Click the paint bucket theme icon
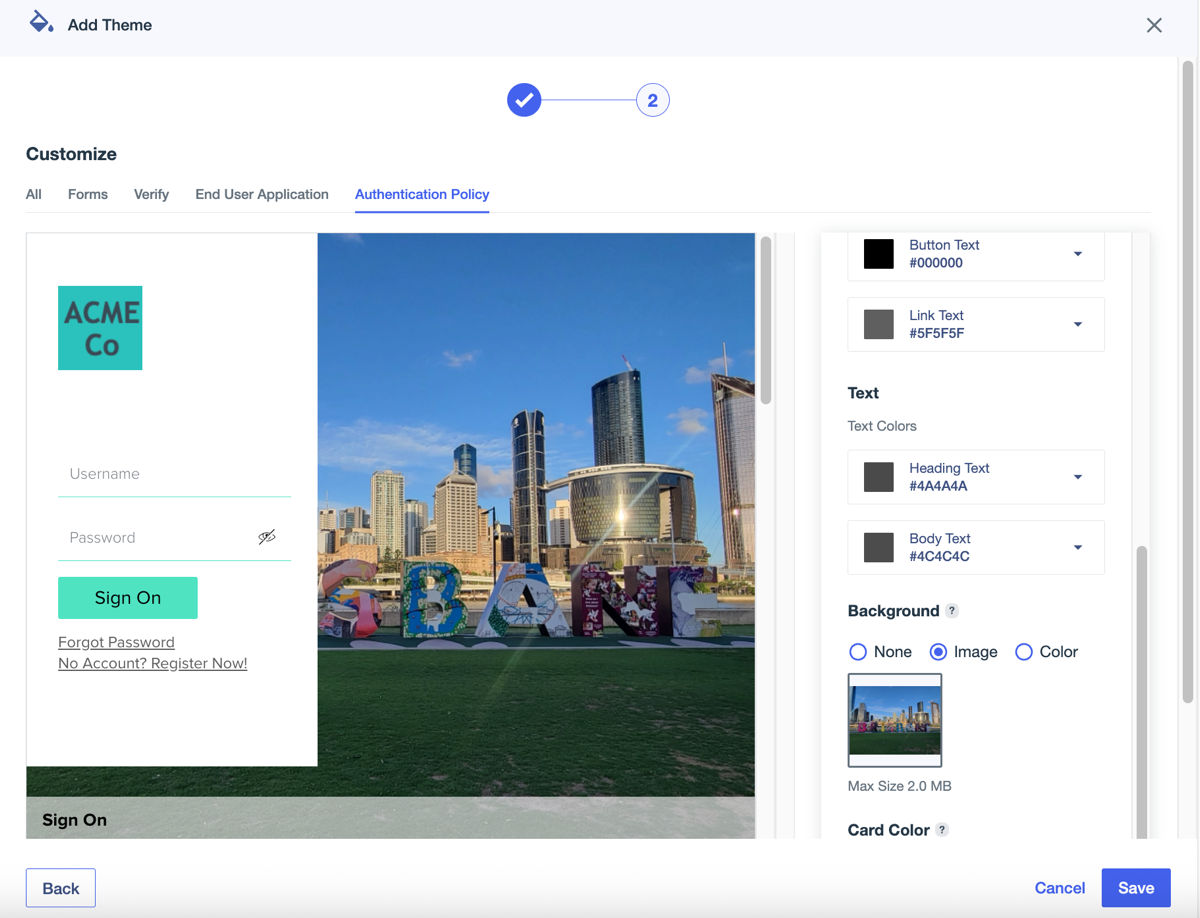 coord(40,23)
